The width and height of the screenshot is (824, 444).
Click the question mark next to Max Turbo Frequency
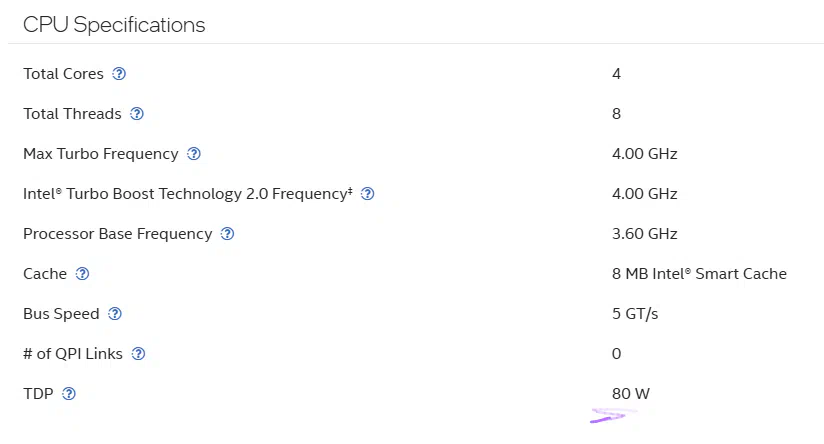coord(194,154)
